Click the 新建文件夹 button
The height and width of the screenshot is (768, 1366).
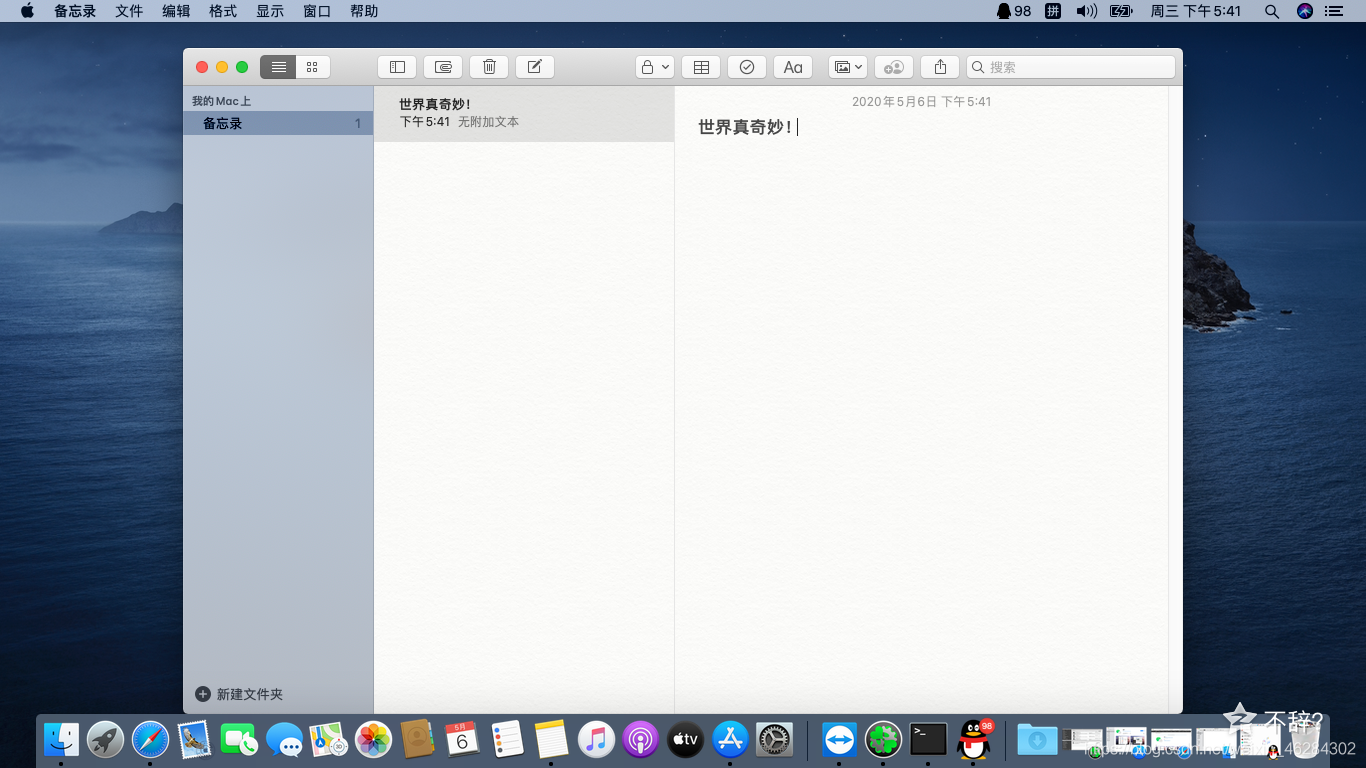[x=240, y=694]
